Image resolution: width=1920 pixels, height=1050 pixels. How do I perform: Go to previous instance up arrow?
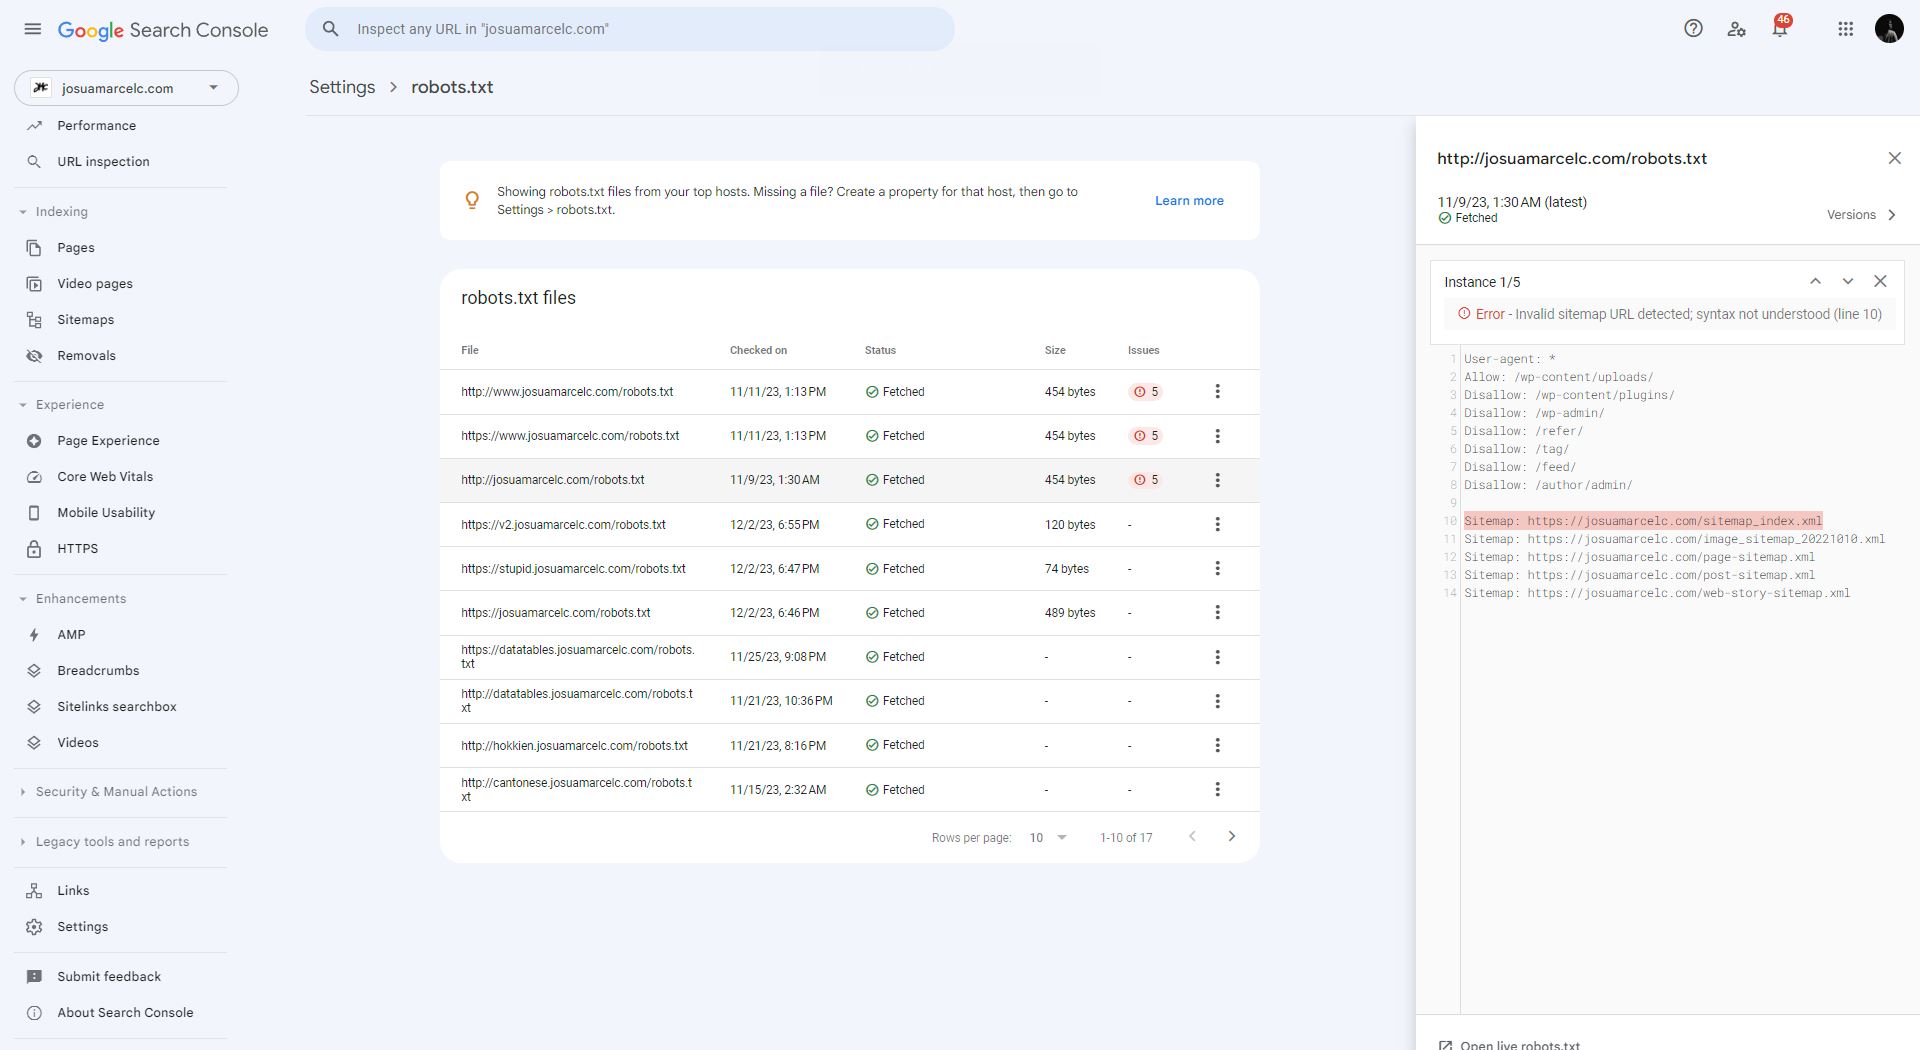click(1815, 282)
